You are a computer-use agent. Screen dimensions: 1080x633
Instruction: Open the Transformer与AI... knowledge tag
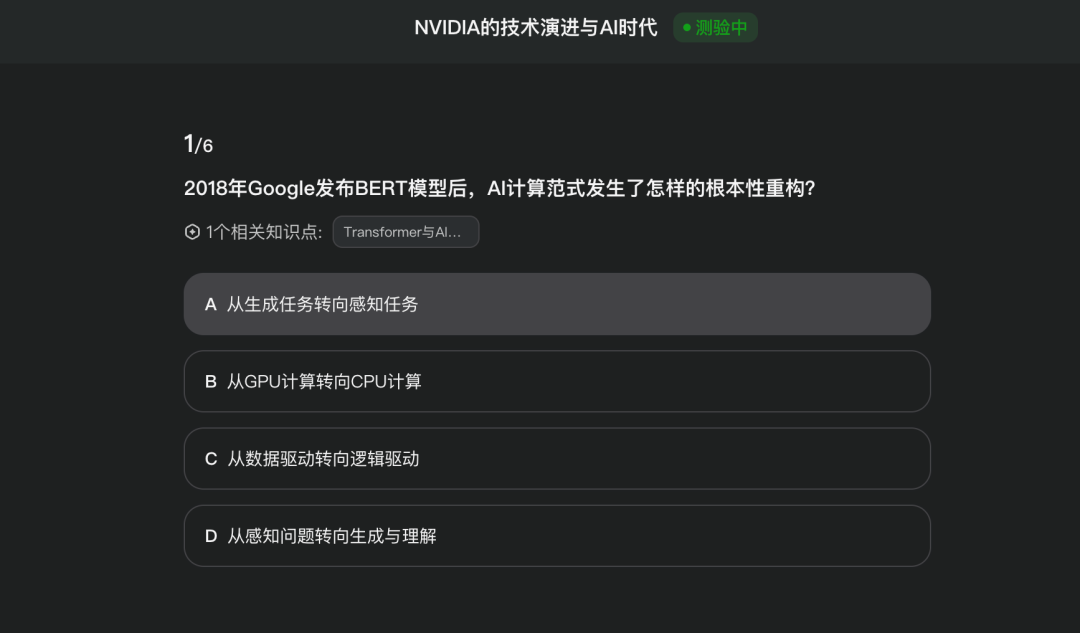click(405, 232)
